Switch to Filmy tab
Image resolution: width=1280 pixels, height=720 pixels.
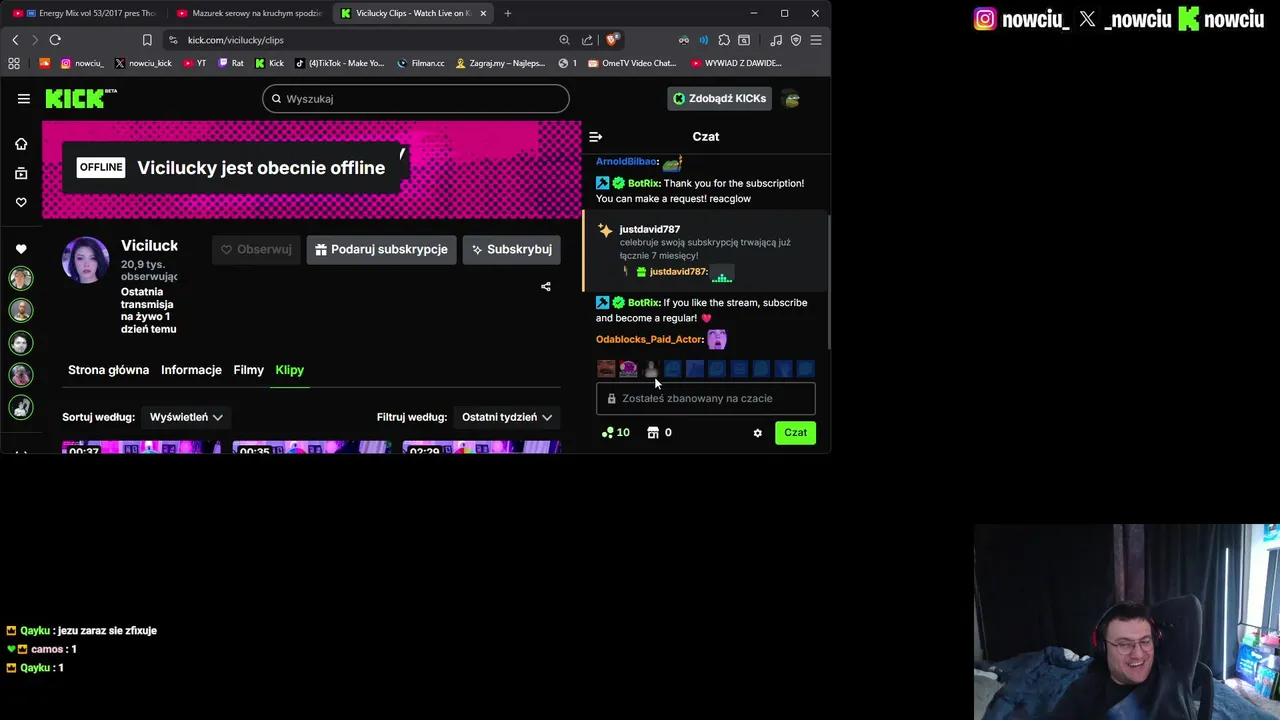(x=249, y=370)
